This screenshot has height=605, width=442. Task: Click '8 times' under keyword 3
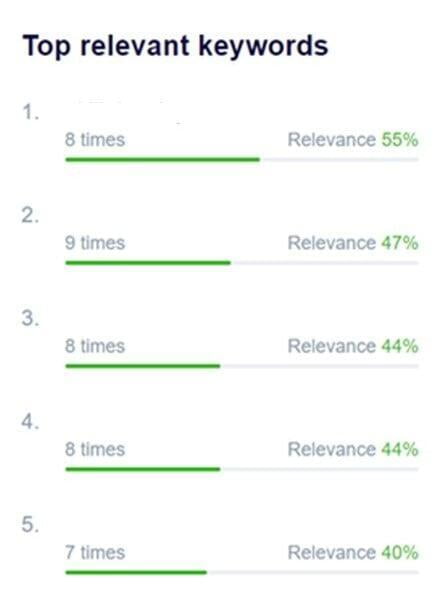coord(95,346)
